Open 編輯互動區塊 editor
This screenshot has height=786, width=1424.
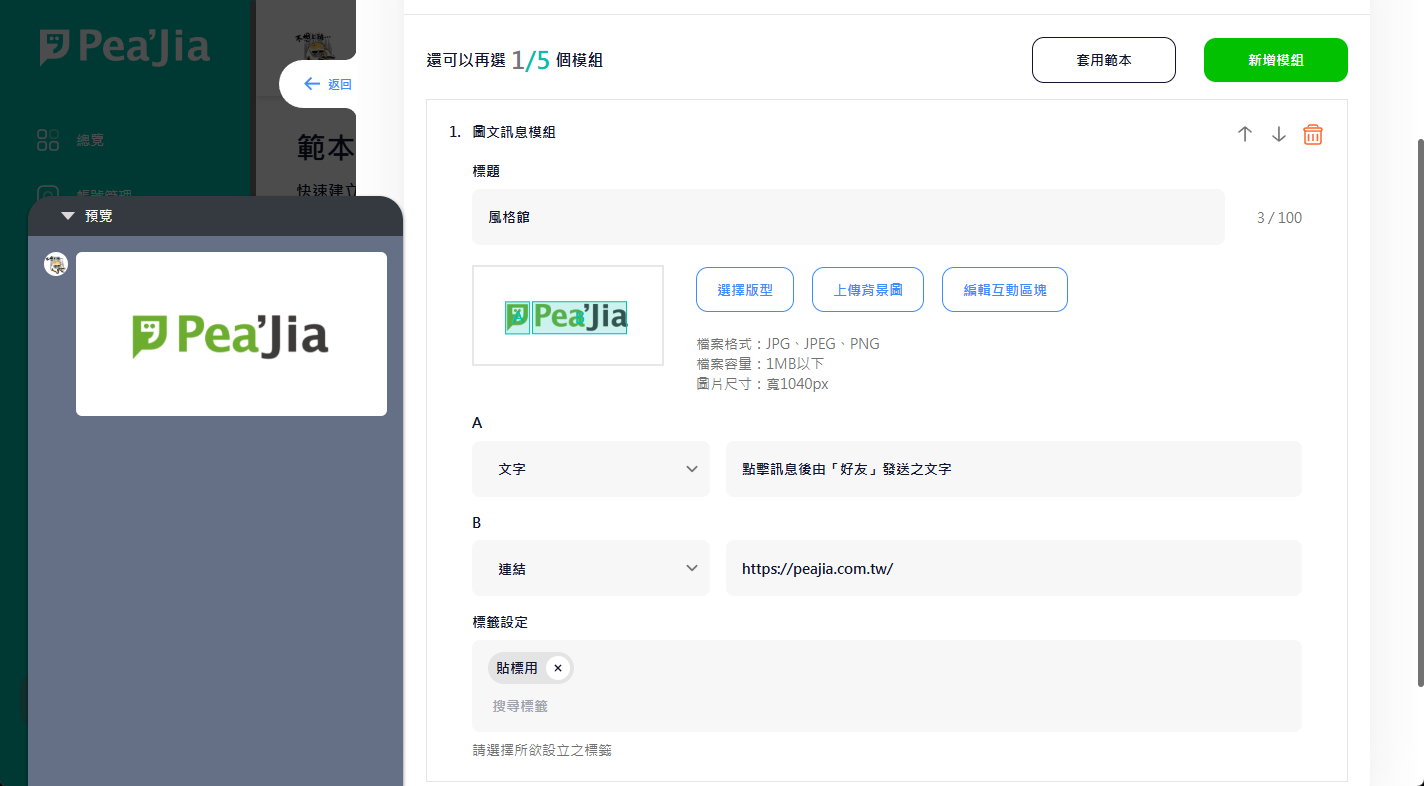(x=1004, y=290)
